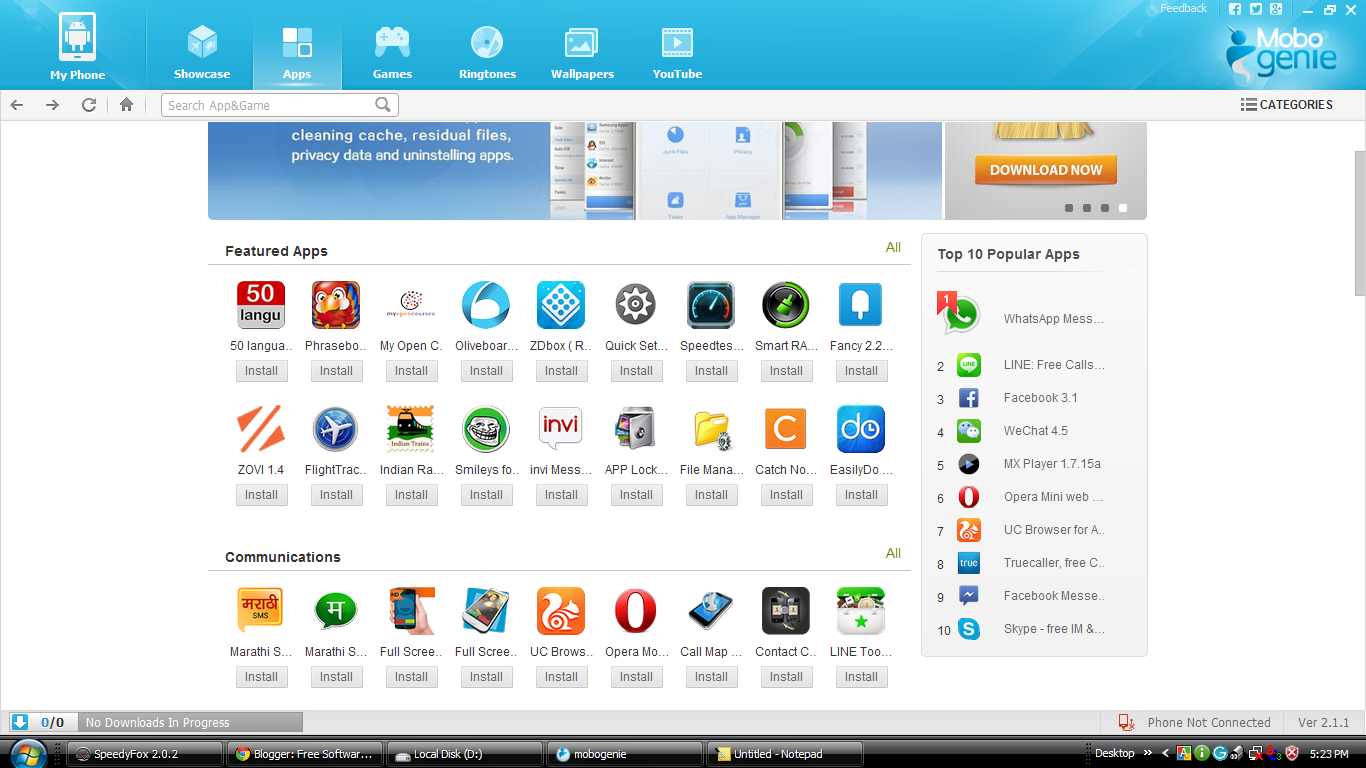Open the downloads arrow icon in status bar
1366x768 pixels.
click(20, 721)
